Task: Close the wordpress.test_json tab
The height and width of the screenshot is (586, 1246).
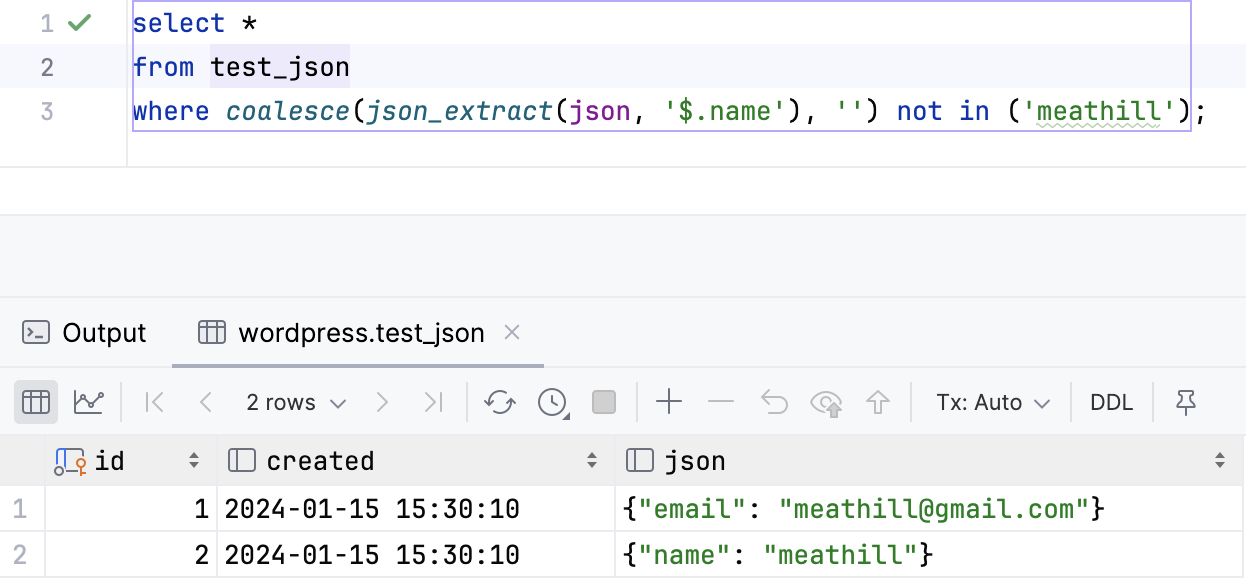Action: coord(512,332)
